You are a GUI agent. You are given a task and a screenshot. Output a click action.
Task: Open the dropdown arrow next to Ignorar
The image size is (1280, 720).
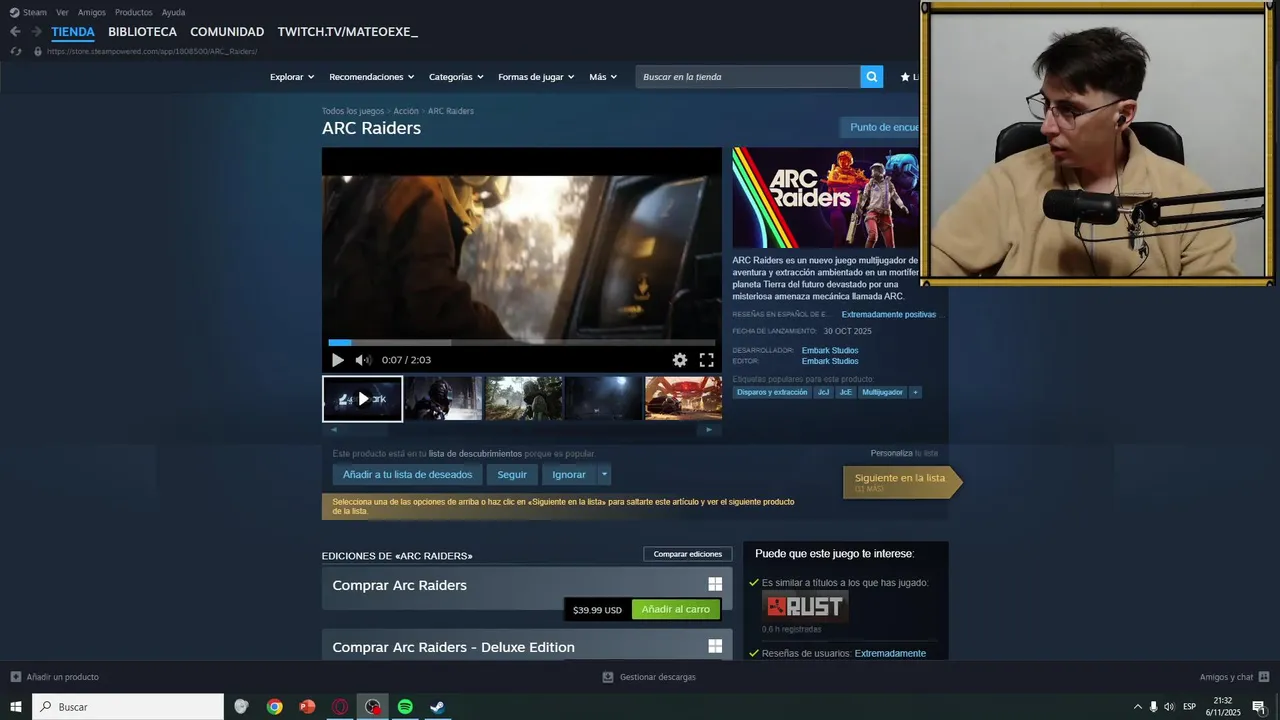tap(604, 475)
